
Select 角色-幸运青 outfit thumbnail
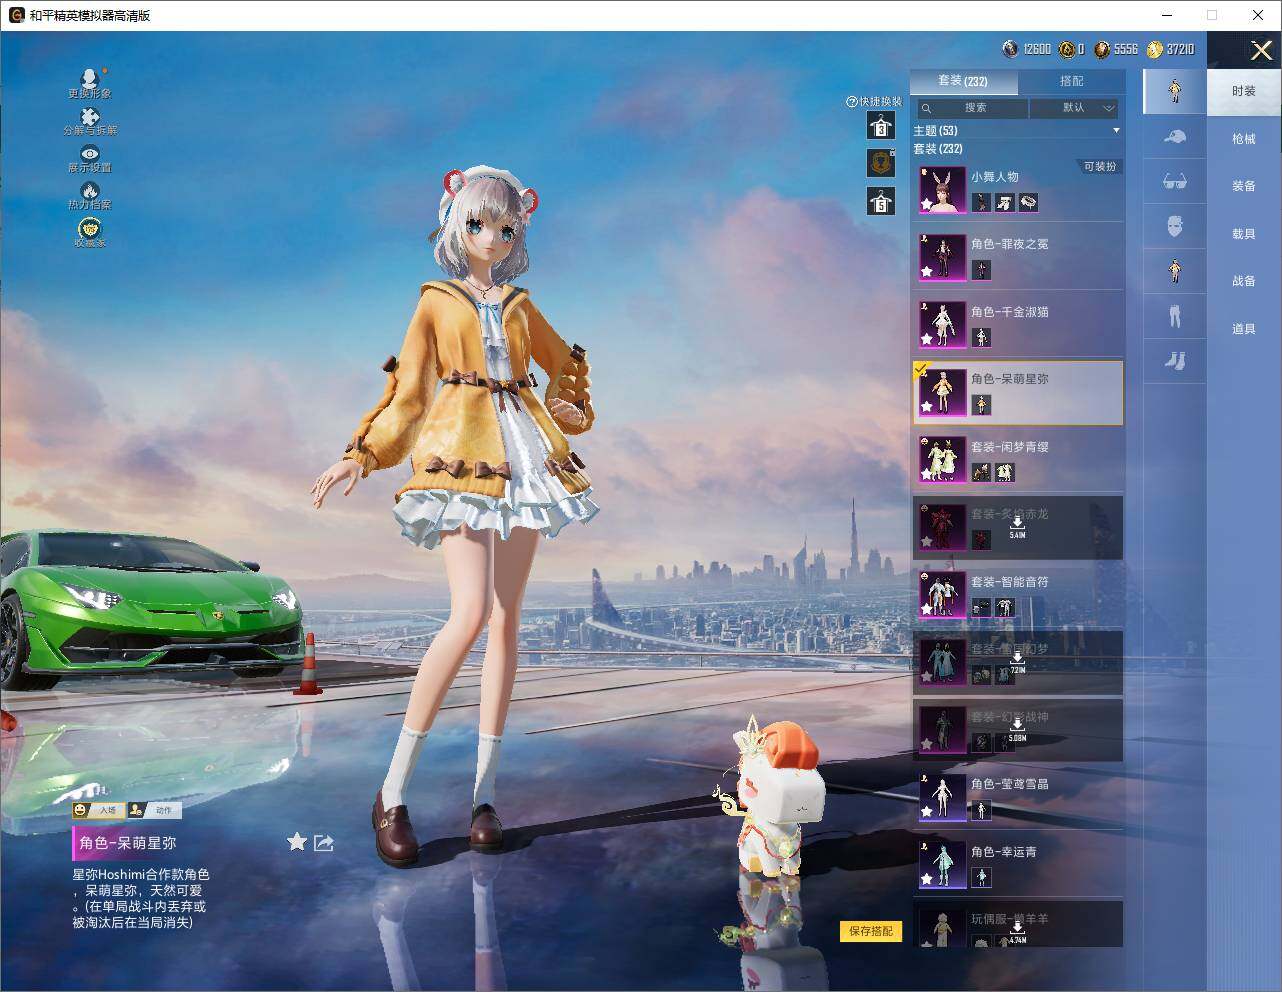pos(942,865)
